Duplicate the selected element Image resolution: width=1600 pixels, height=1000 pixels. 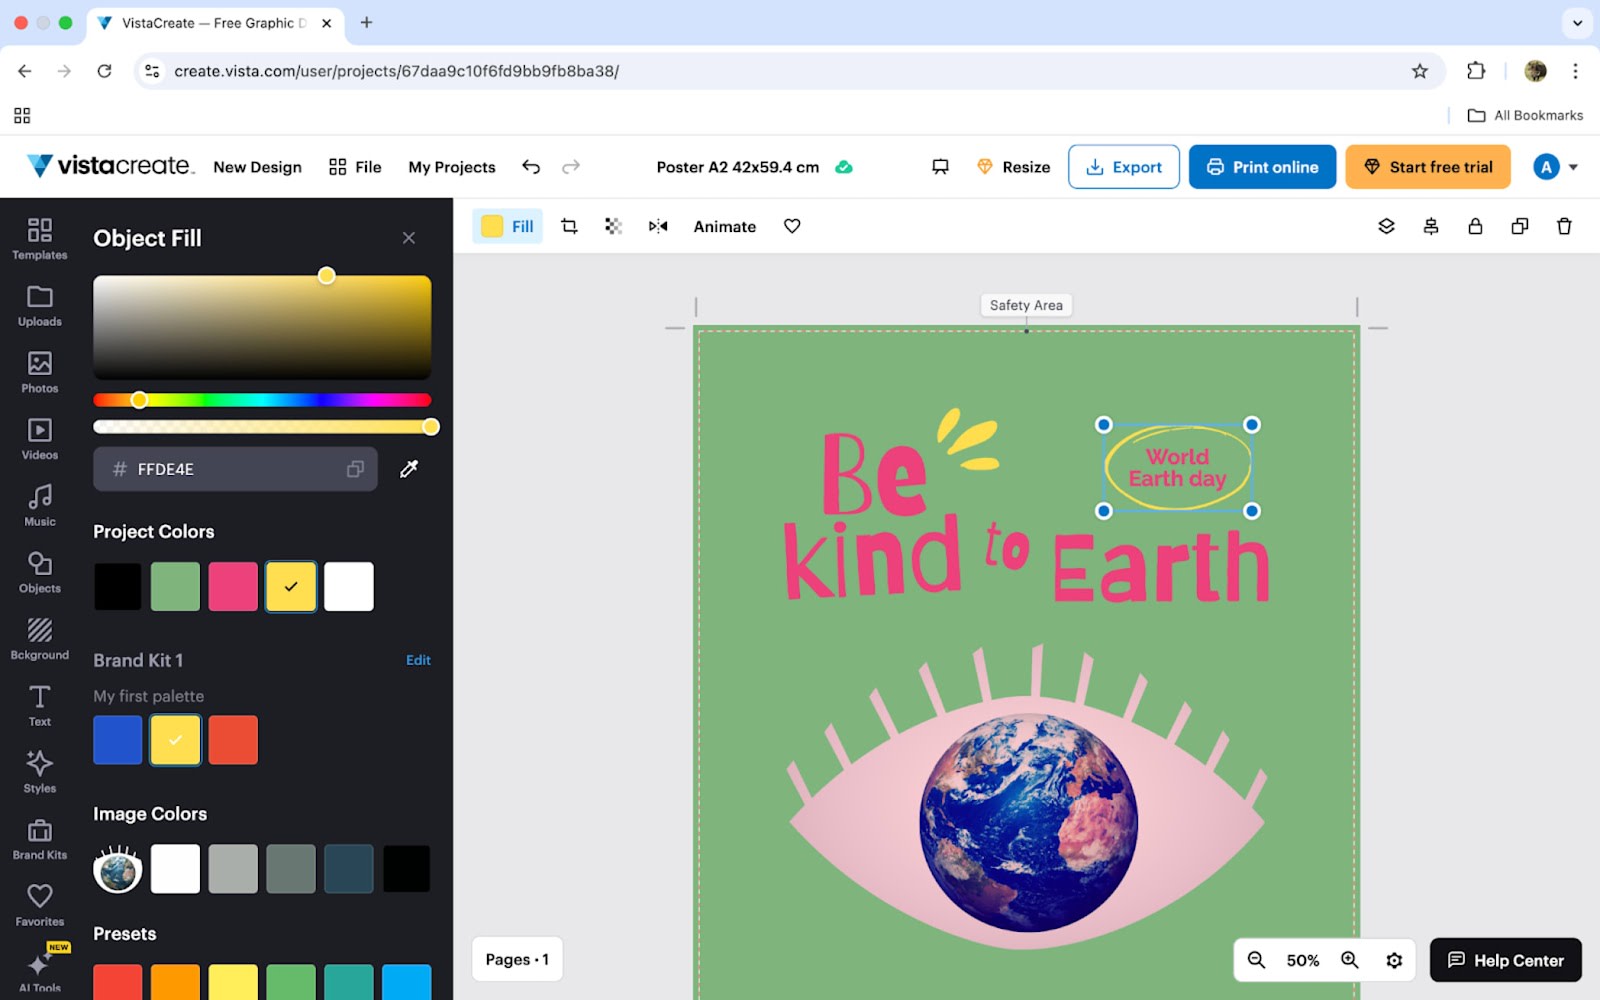pyautogui.click(x=1519, y=226)
